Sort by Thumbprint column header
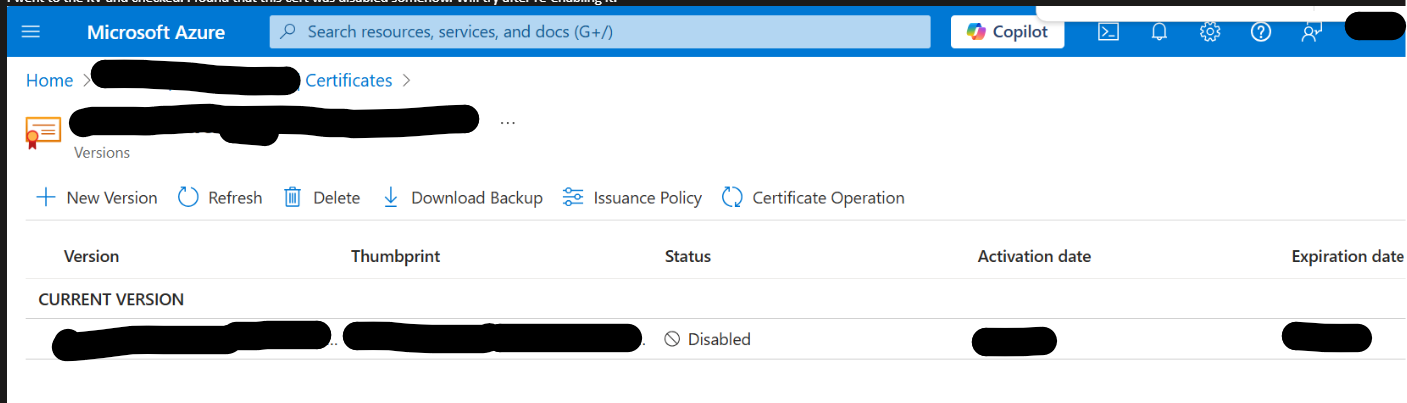Viewport: 1407px width, 403px height. click(x=396, y=257)
